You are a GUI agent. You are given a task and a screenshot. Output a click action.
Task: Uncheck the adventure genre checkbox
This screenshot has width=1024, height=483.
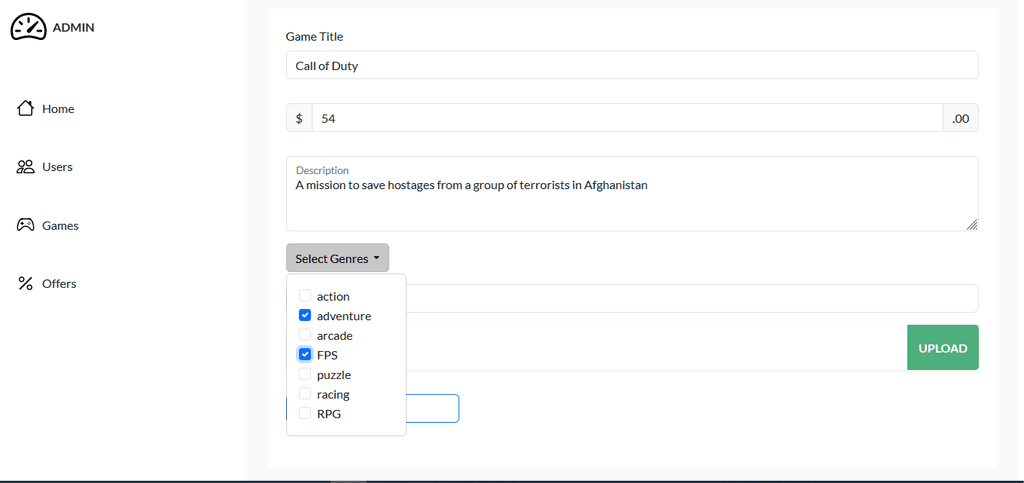pos(305,315)
